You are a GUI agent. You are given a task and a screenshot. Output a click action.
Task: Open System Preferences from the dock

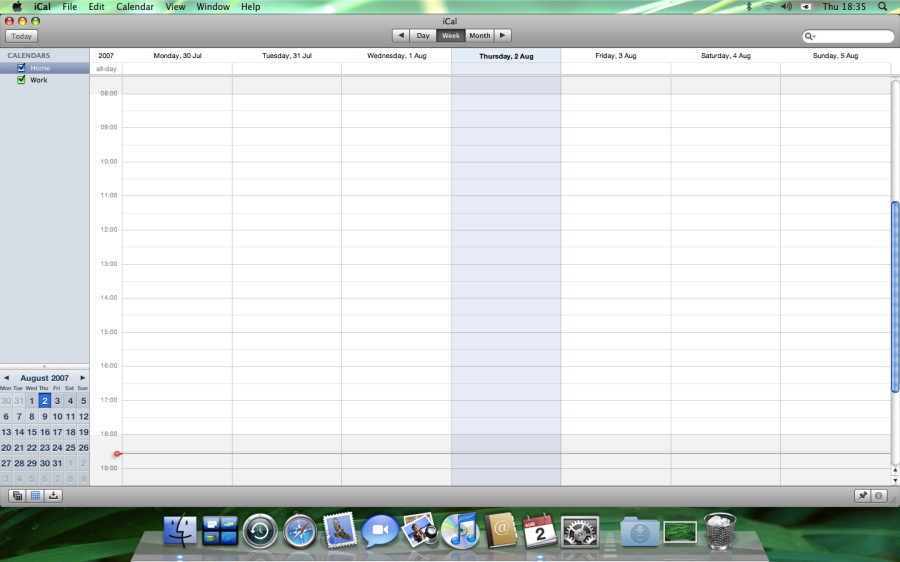click(x=580, y=531)
